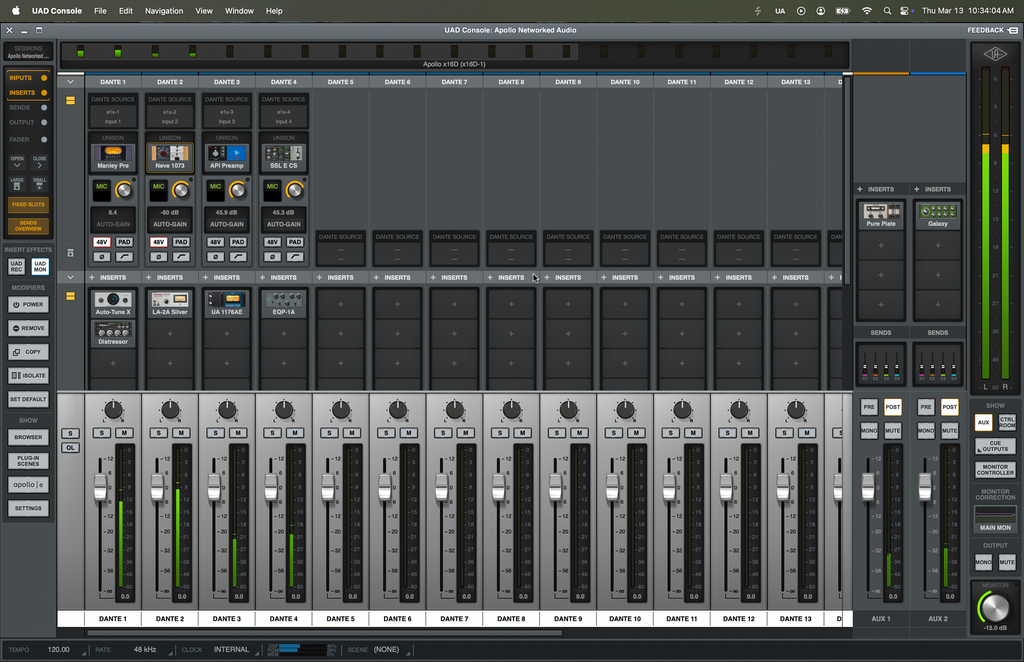Select the OUTPUT view tab
The image size is (1024, 662).
pos(27,123)
